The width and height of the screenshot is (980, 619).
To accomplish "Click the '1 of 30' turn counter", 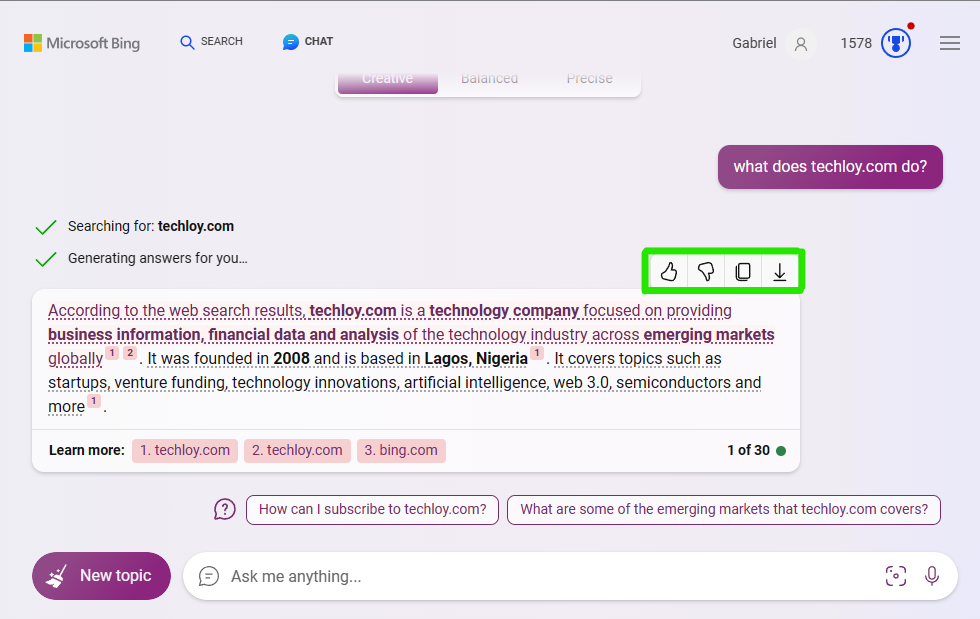I will pos(748,450).
